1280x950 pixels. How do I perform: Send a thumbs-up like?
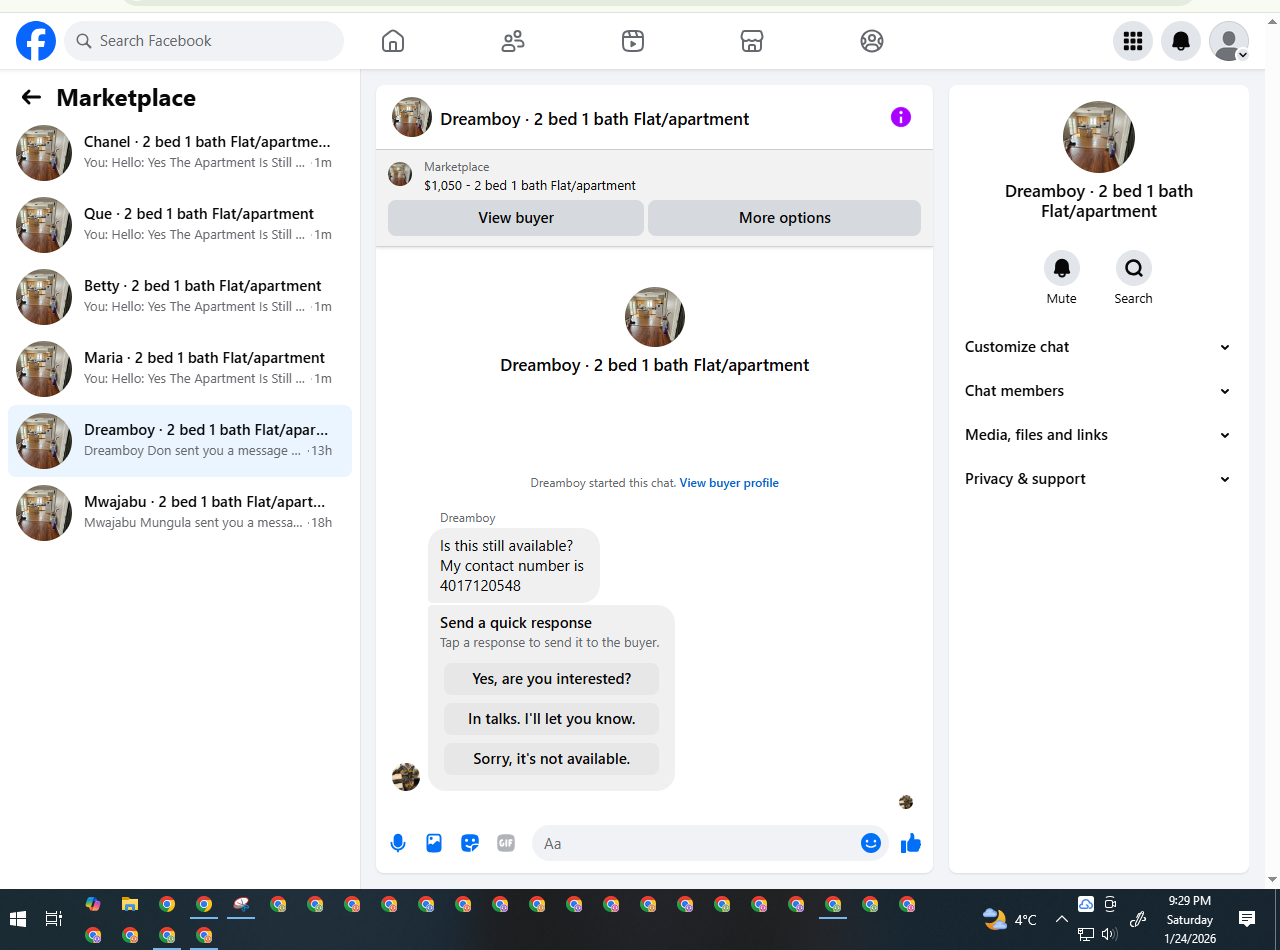(x=910, y=843)
